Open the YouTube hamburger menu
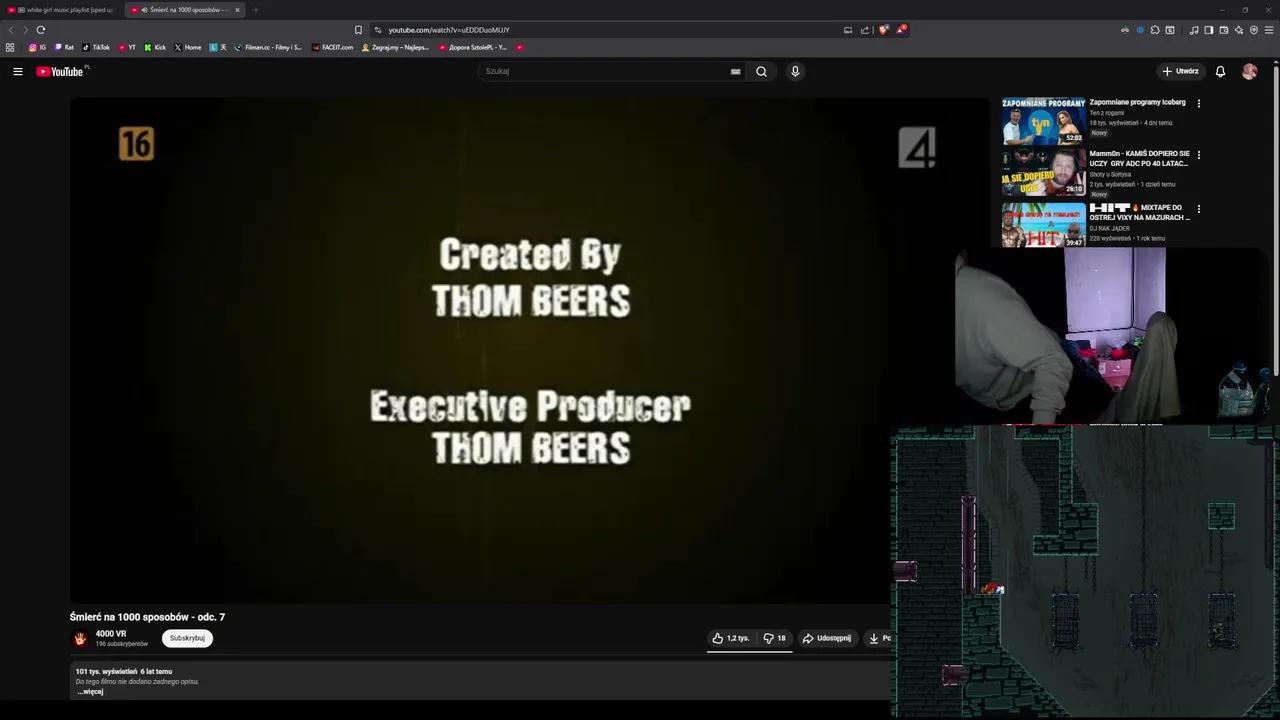The image size is (1280, 720). pyautogui.click(x=18, y=71)
